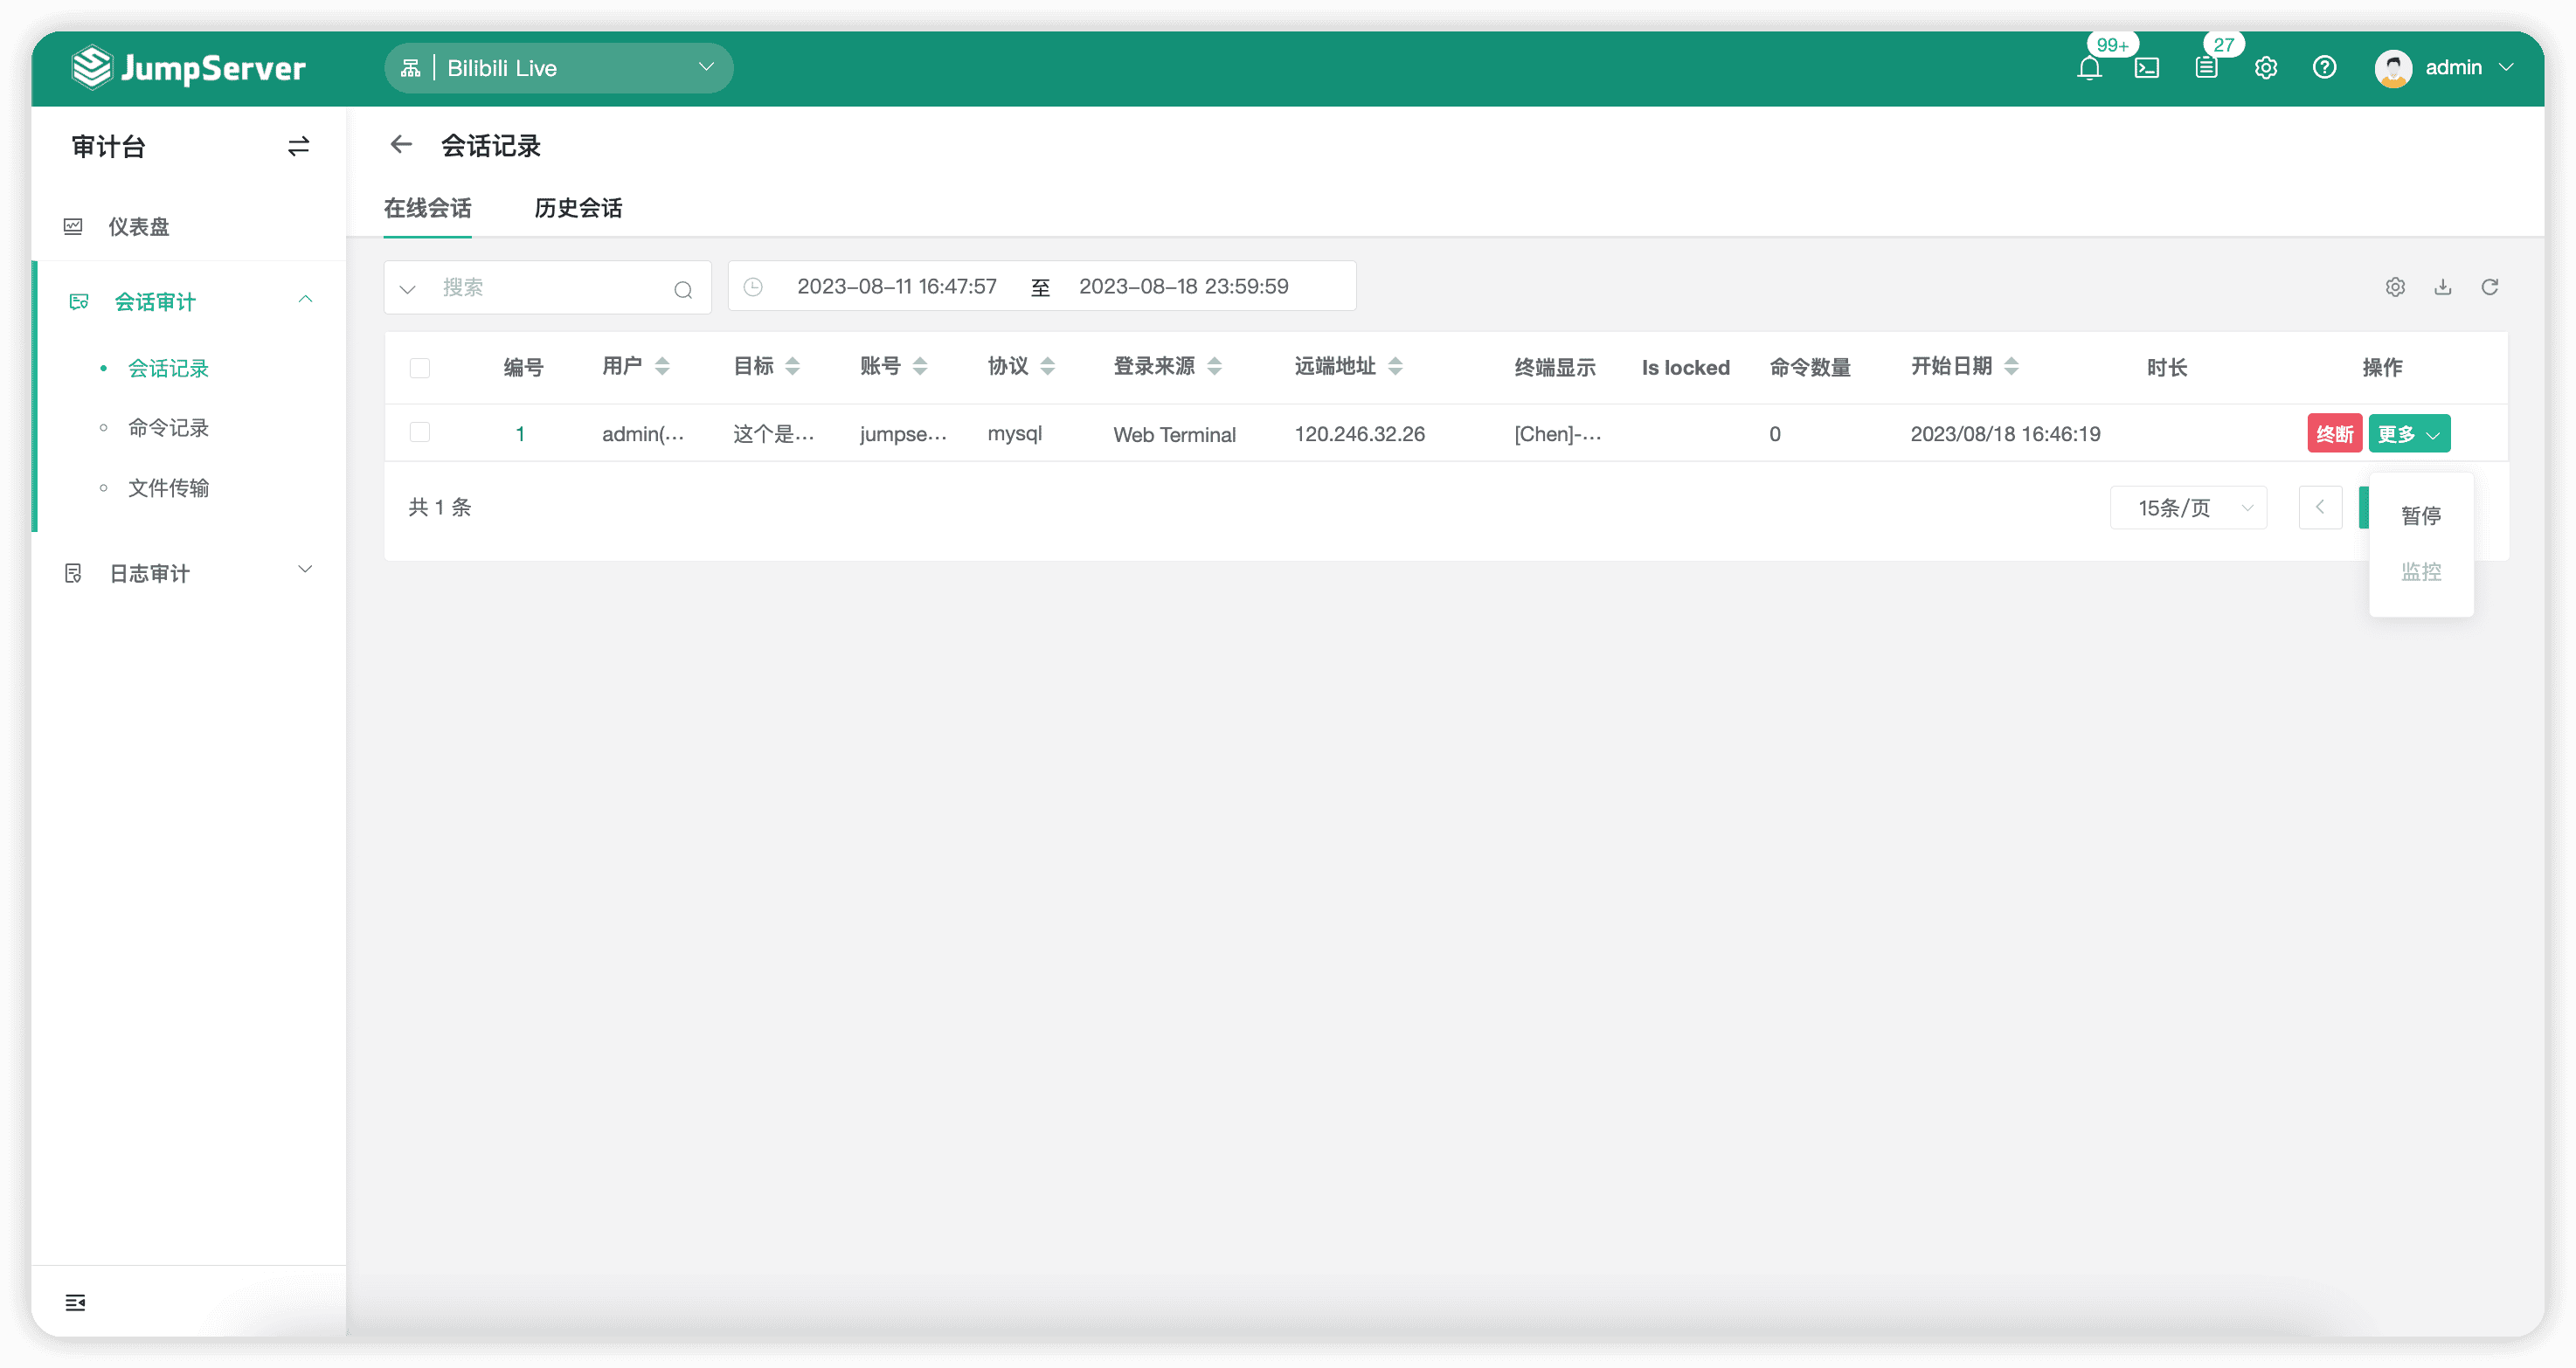2576x1368 pixels.
Task: Refresh the session table
Action: [x=2490, y=287]
